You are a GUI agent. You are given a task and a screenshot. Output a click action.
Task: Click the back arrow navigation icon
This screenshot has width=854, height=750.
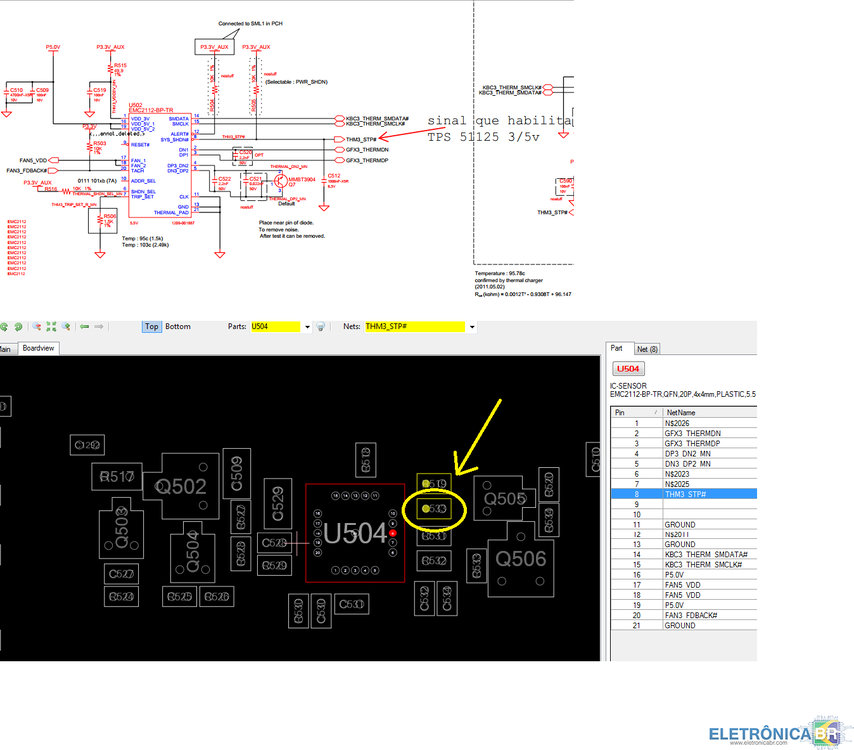tap(84, 326)
